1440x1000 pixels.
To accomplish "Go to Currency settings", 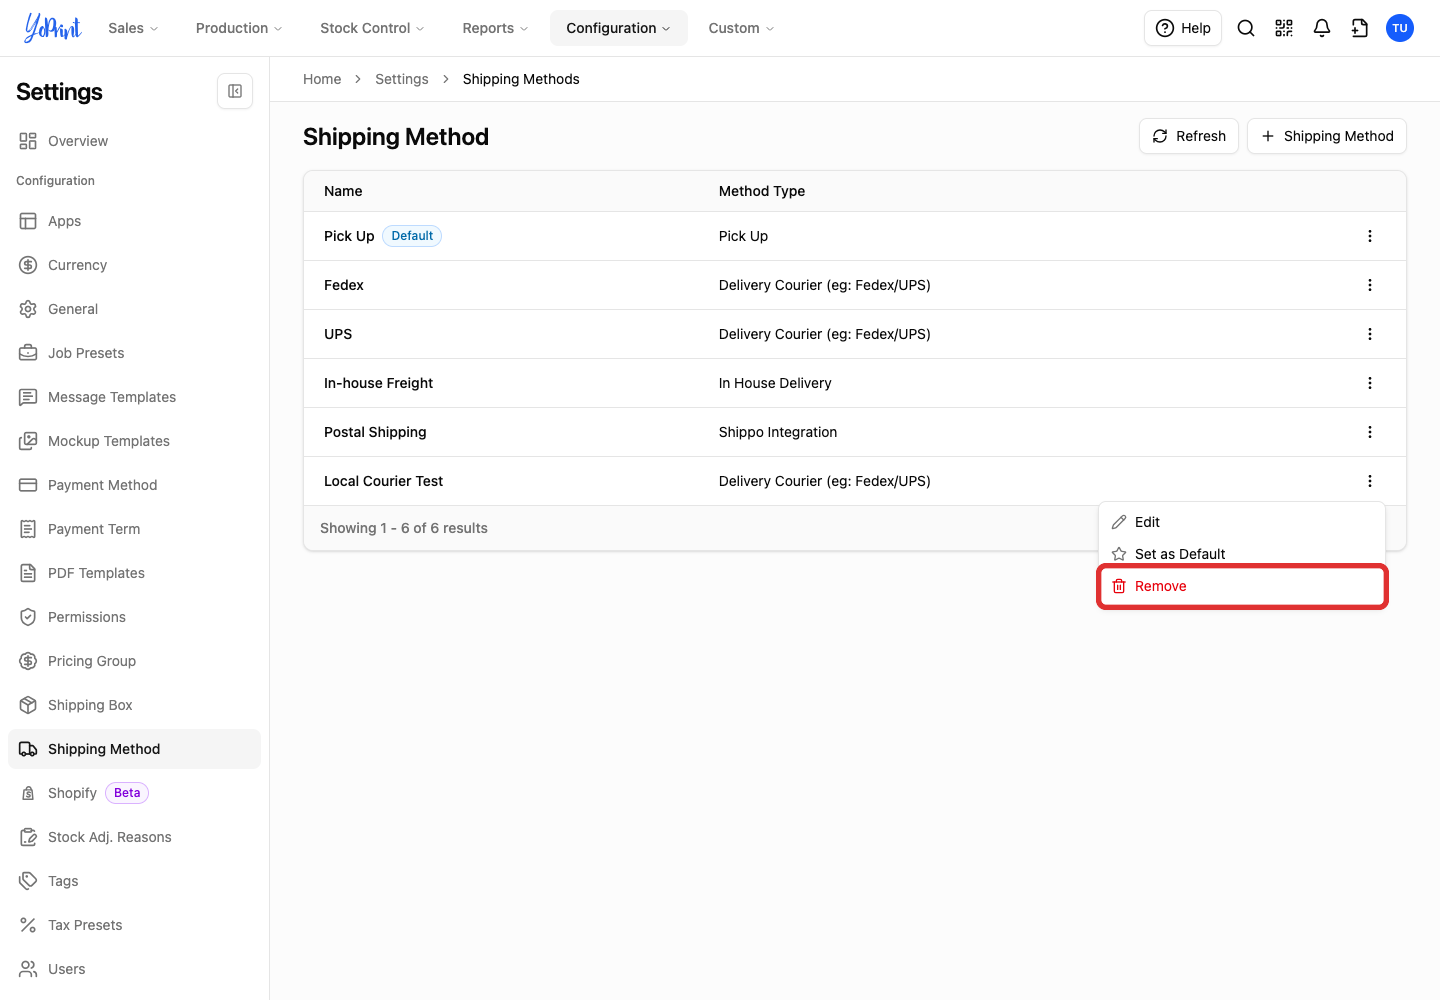I will (x=134, y=265).
